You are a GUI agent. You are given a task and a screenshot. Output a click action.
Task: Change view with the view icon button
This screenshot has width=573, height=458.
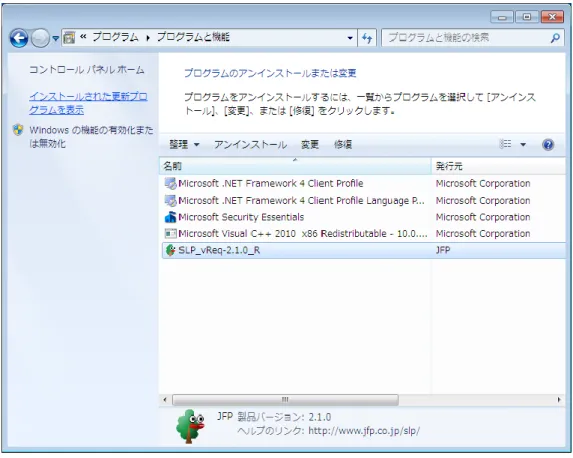[505, 144]
